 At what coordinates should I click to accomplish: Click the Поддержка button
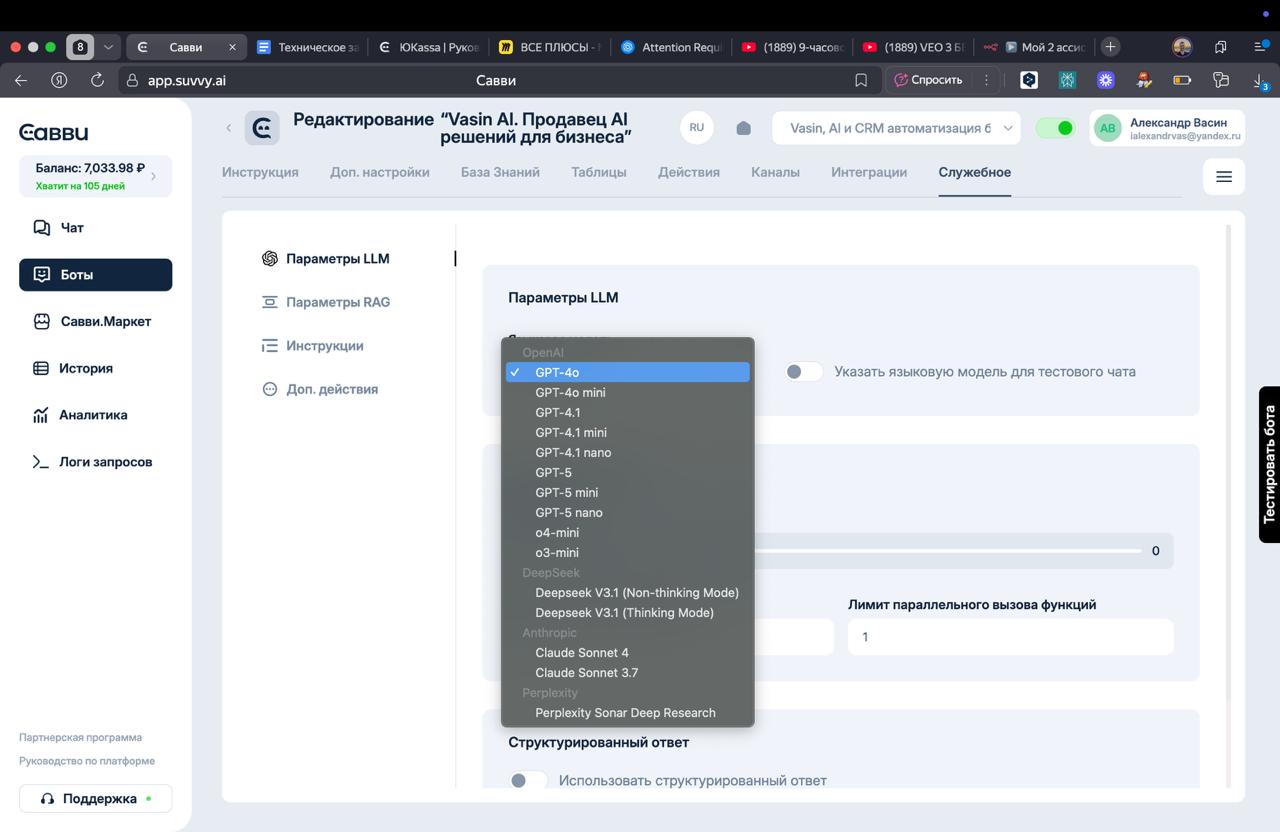point(95,799)
